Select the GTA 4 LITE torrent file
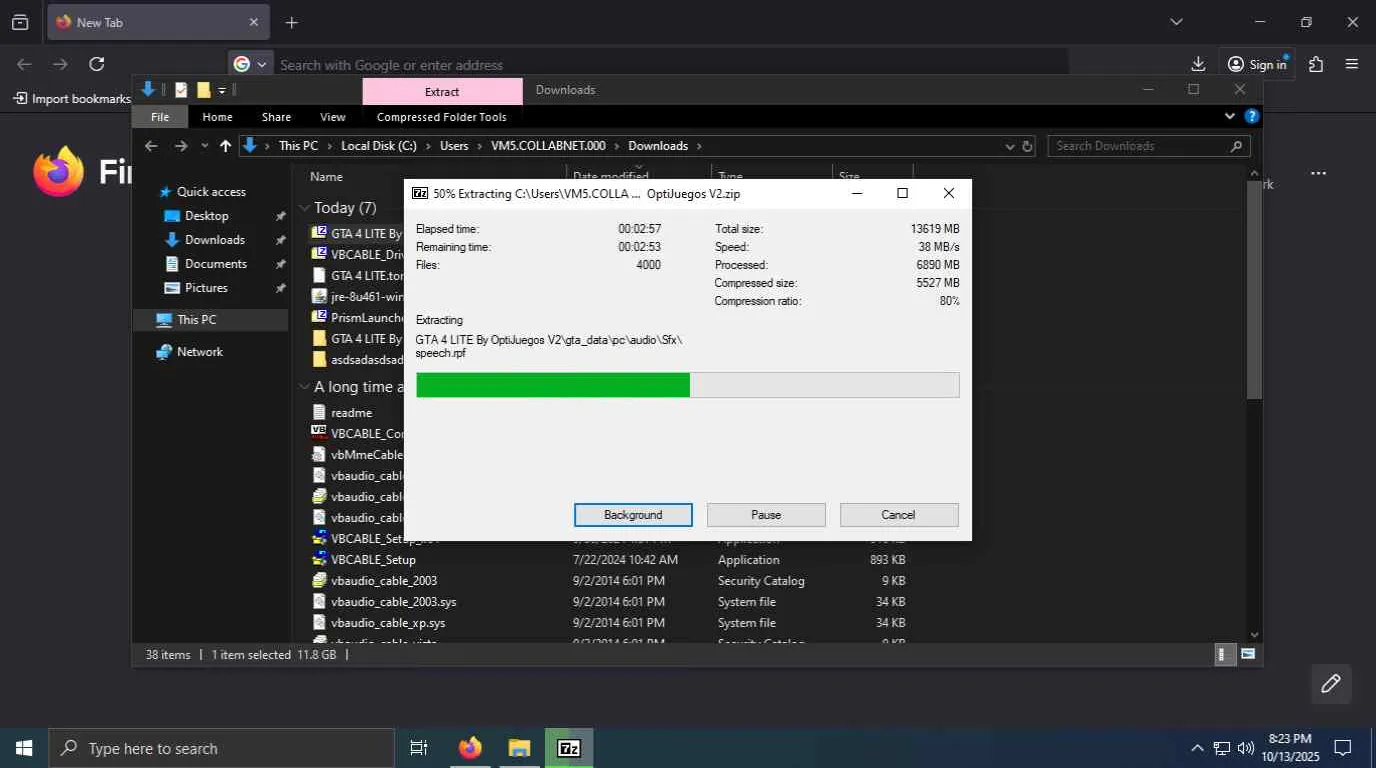Screen dimensions: 1376x768 tap(358, 276)
